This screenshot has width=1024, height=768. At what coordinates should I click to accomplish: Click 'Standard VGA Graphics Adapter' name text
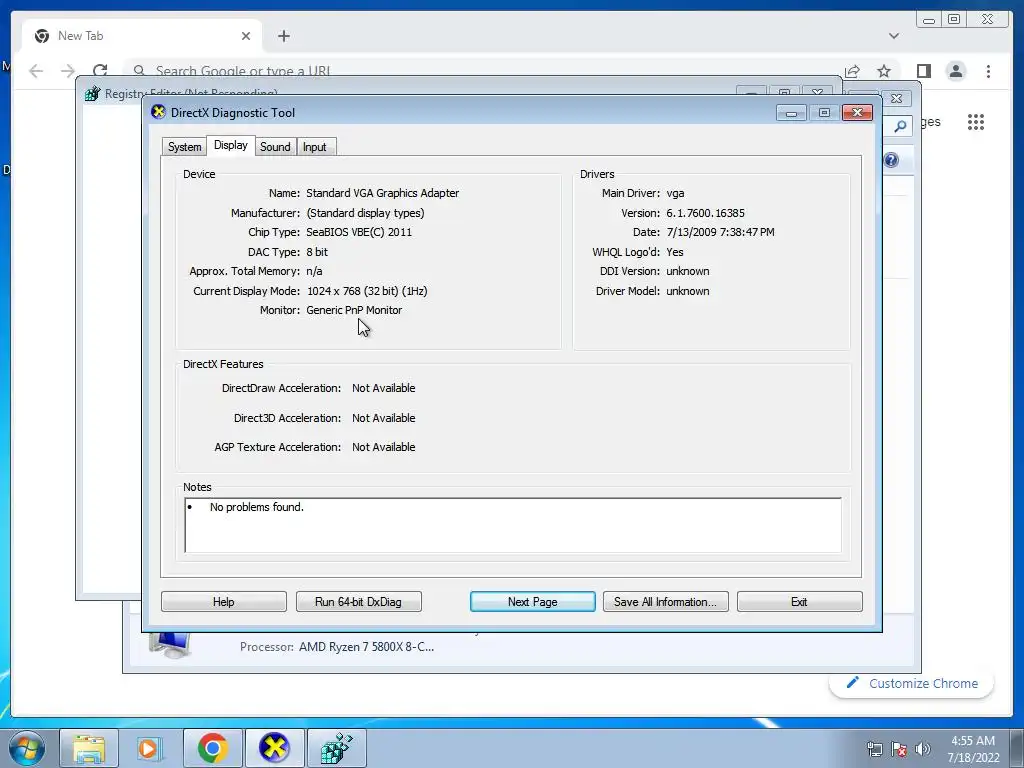[383, 193]
